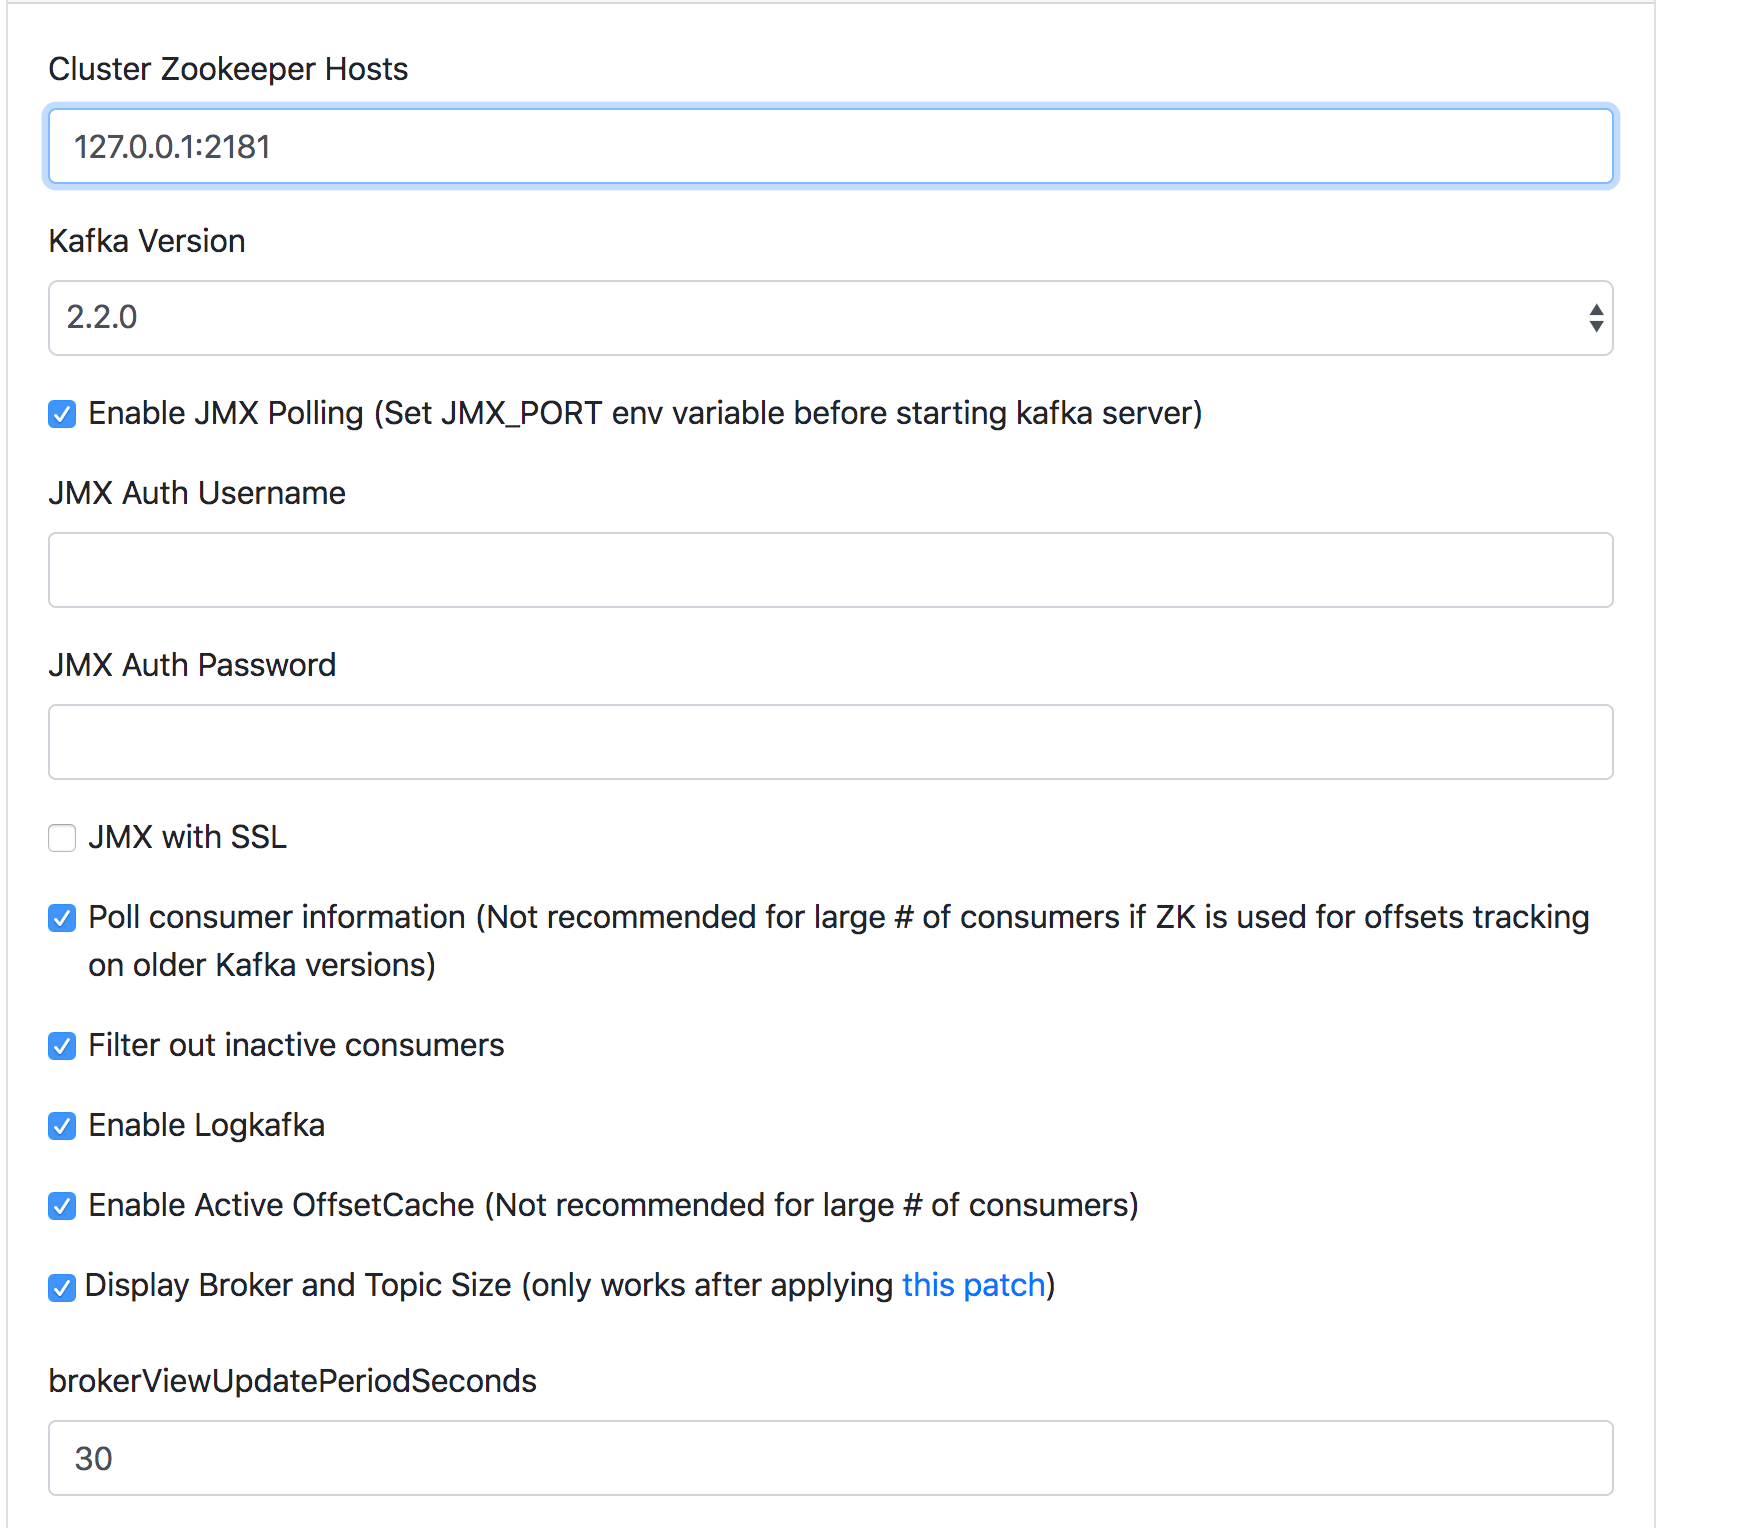The width and height of the screenshot is (1748, 1528).
Task: Click the JMX with SSL label text
Action: 187,837
